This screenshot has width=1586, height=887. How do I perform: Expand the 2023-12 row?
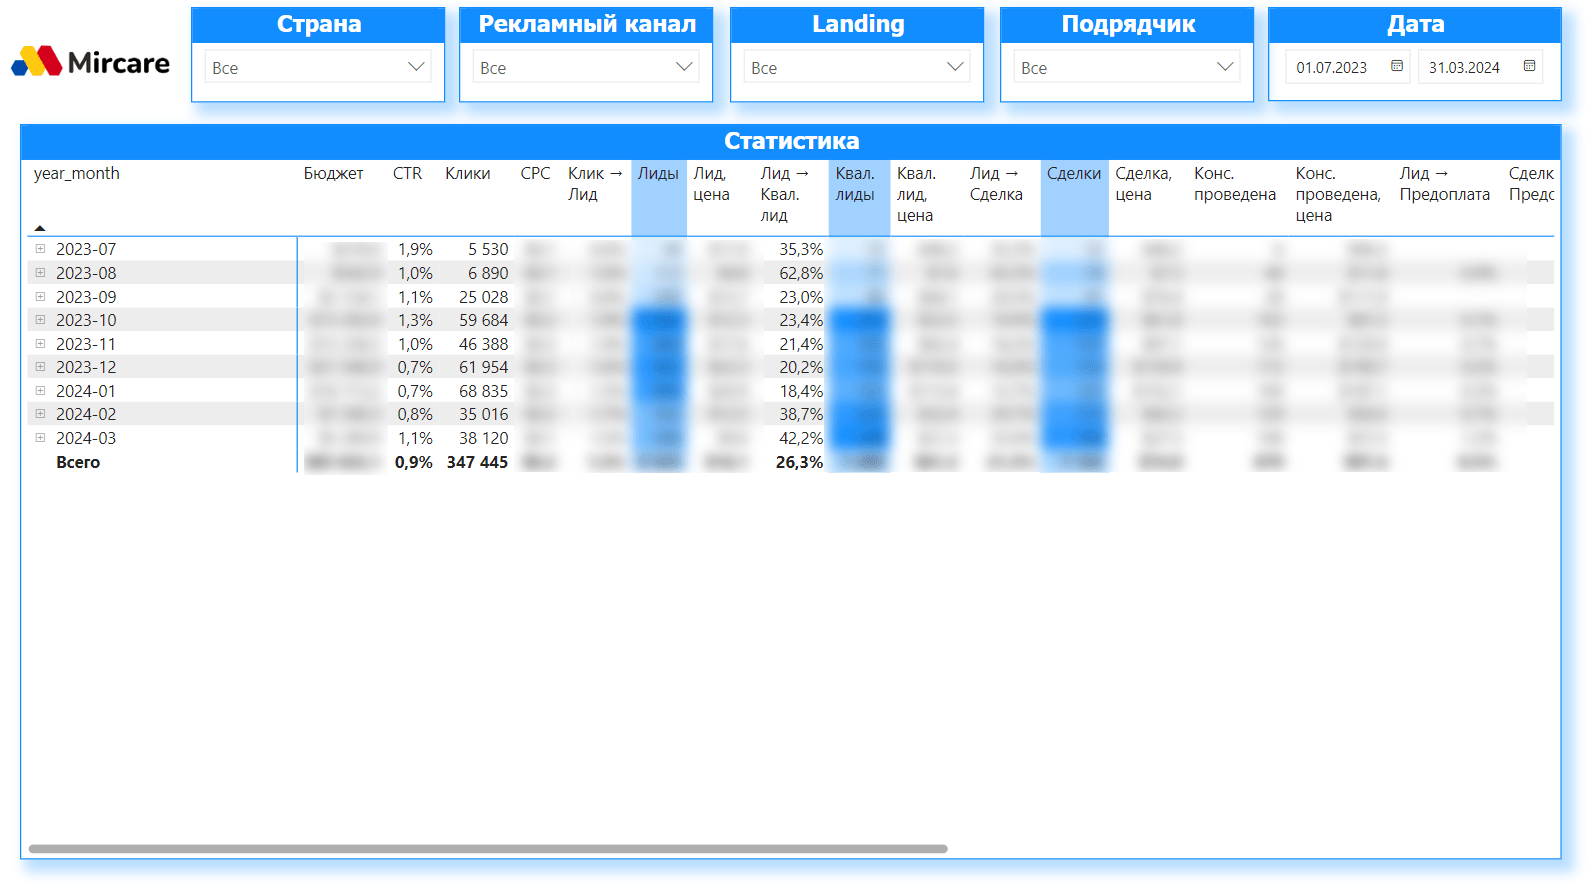click(40, 367)
